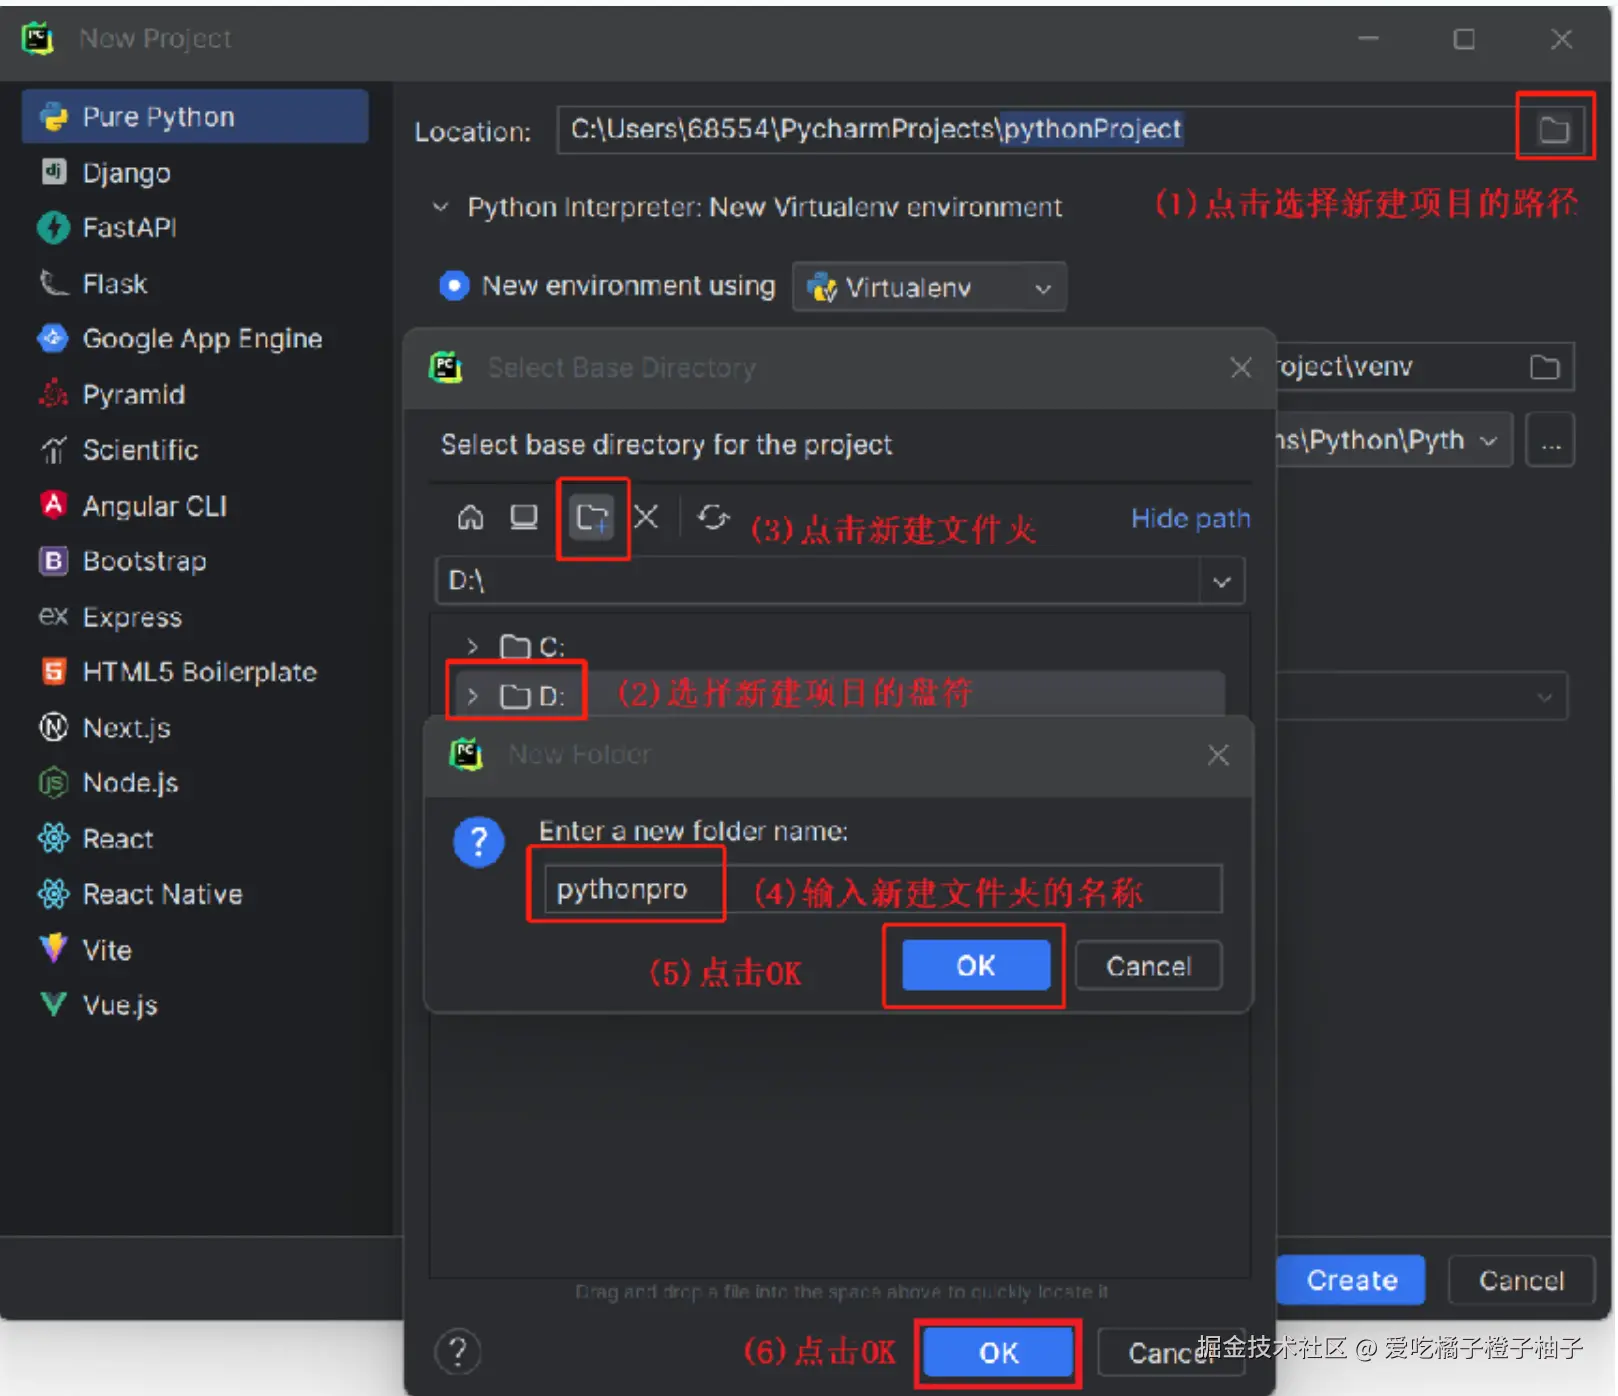Go to desktop directory icon
Screen dimensions: 1618x1396
pyautogui.click(x=524, y=518)
